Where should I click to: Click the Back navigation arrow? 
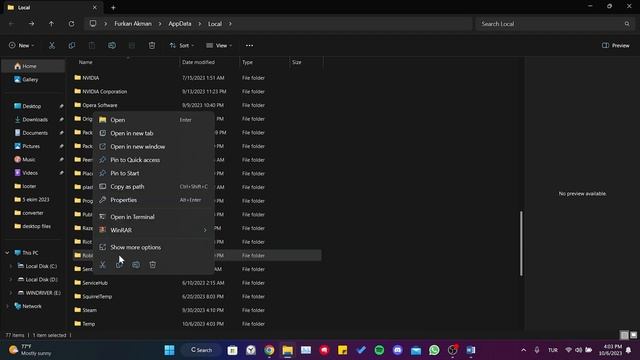pyautogui.click(x=11, y=24)
